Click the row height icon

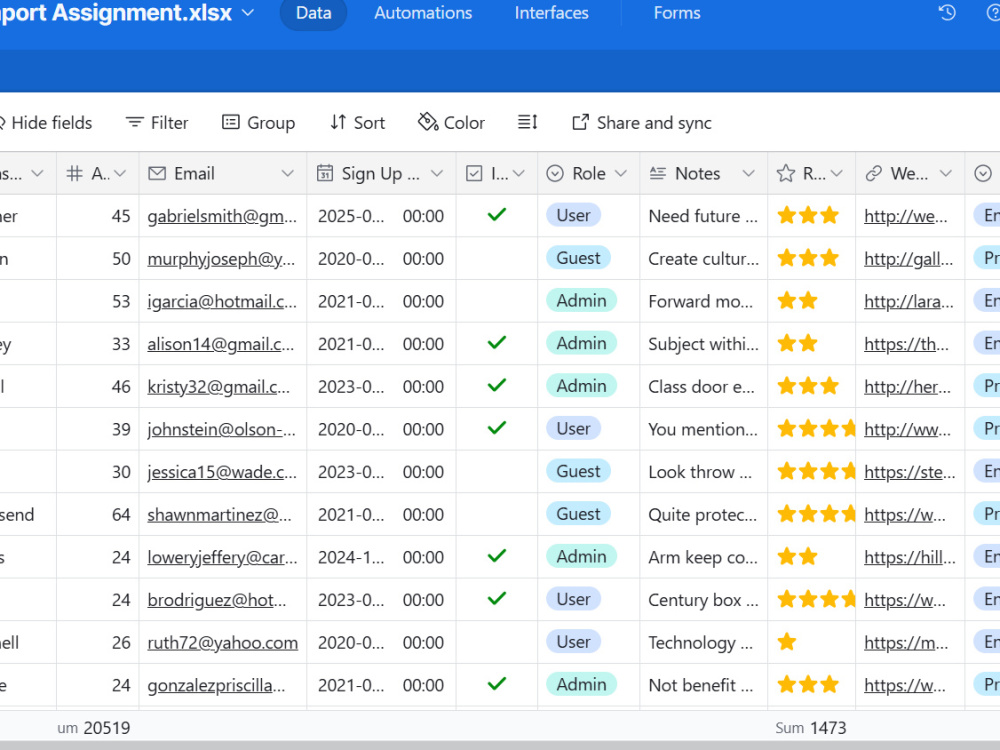click(x=527, y=122)
